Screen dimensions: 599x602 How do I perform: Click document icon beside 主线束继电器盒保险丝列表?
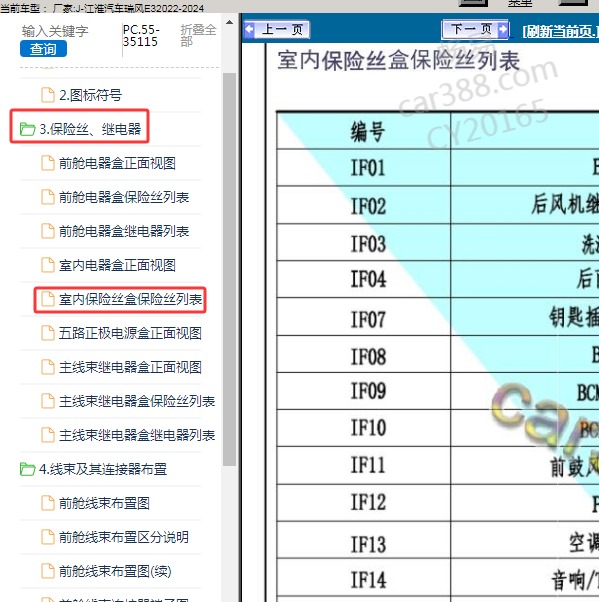click(x=48, y=401)
